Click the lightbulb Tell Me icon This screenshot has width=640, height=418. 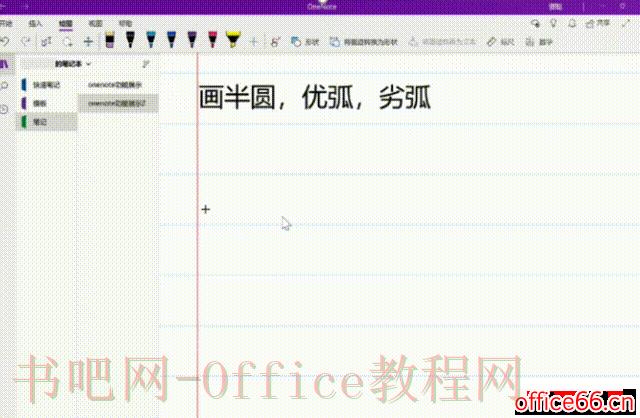pos(553,24)
